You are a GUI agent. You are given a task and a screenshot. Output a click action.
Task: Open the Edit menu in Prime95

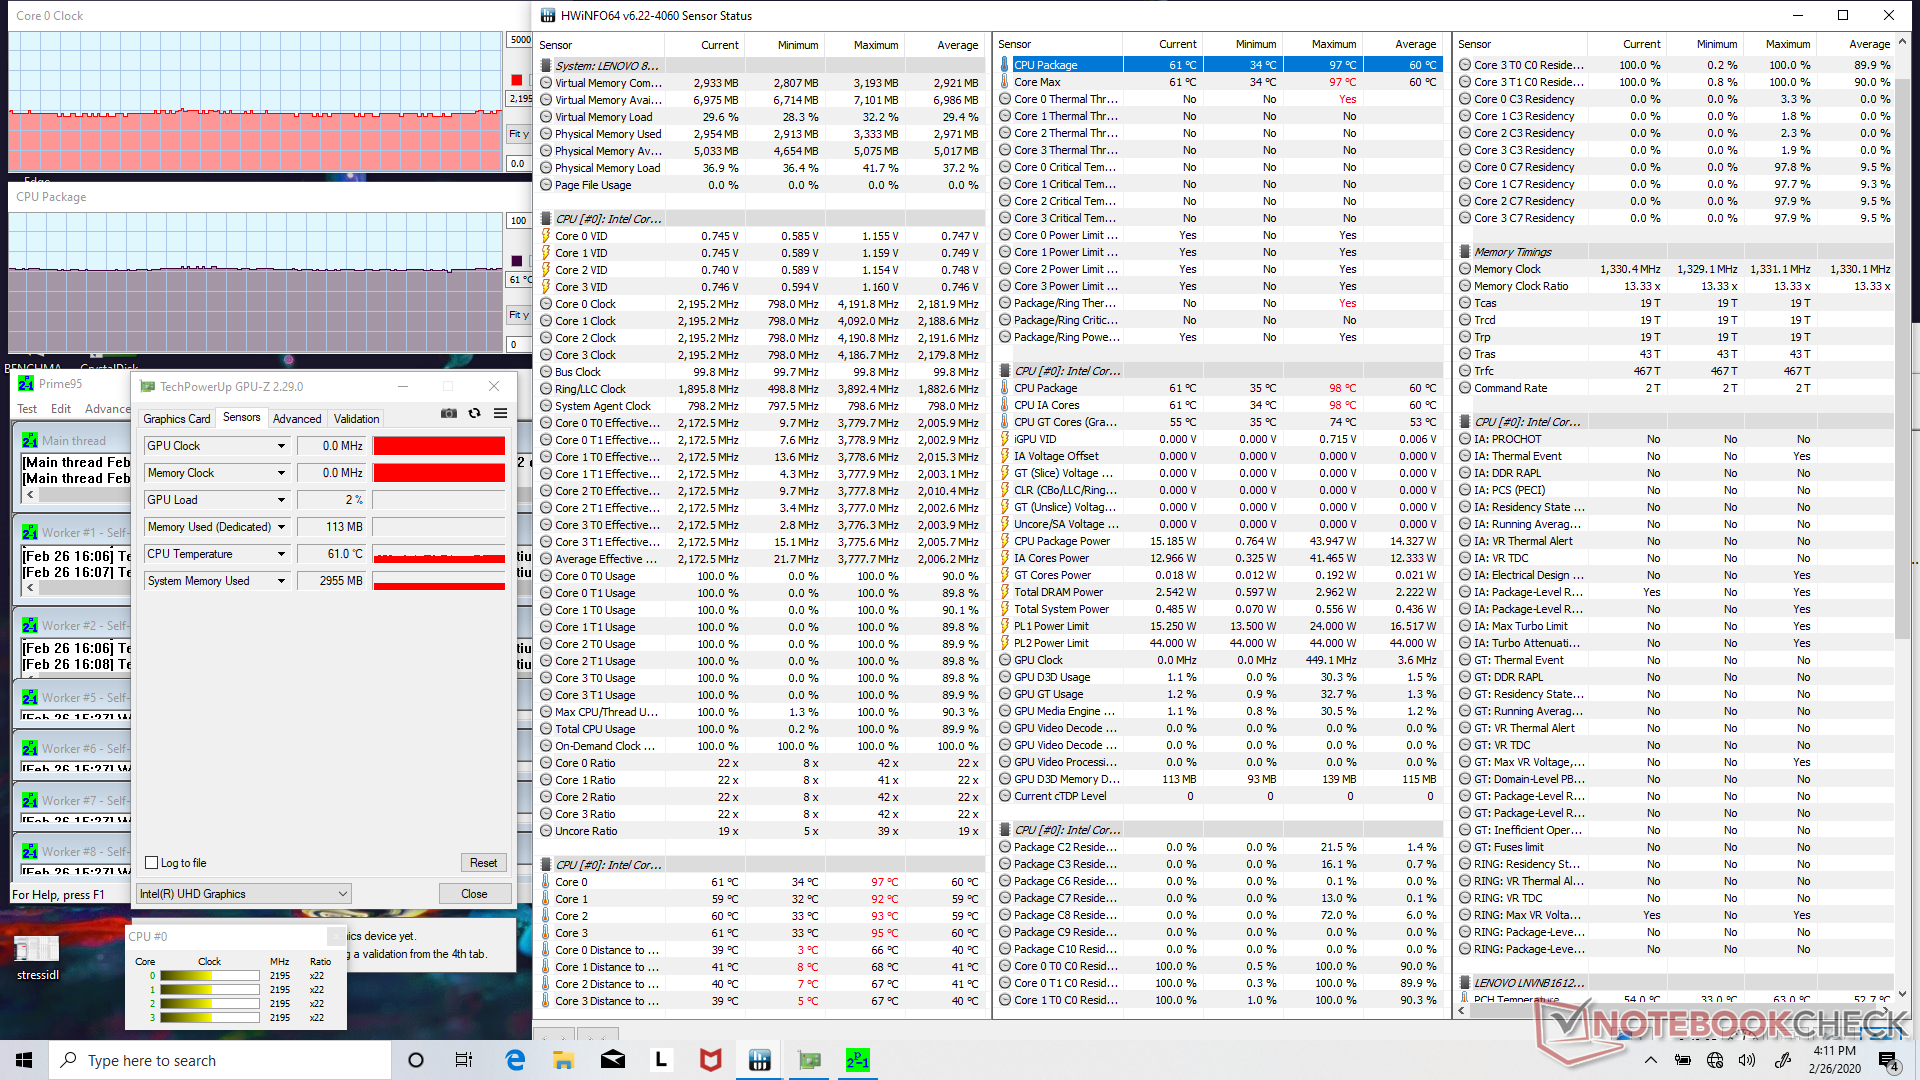pyautogui.click(x=61, y=409)
